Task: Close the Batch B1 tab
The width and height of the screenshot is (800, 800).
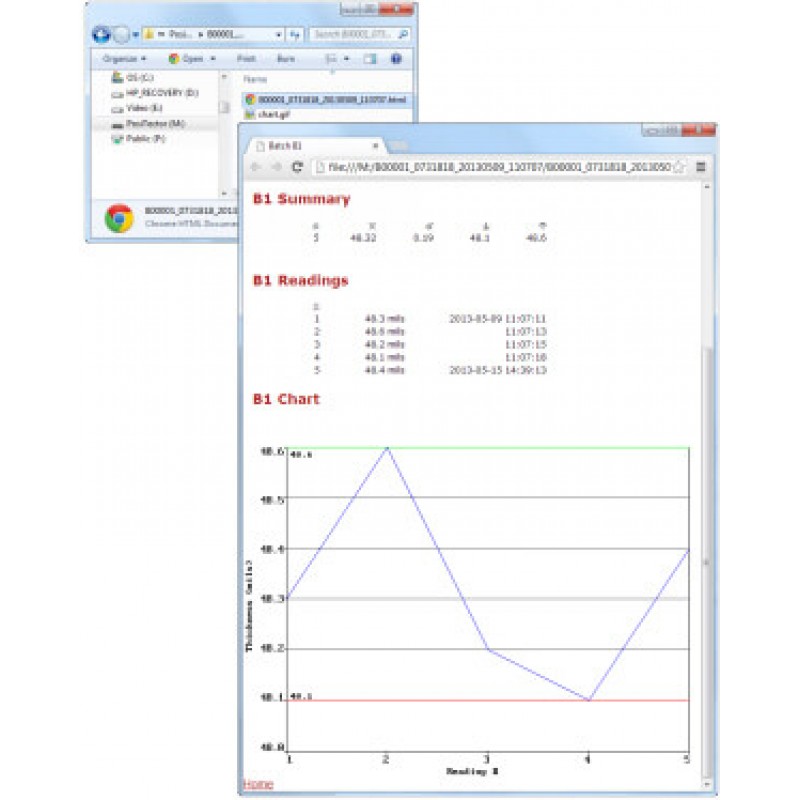Action: [x=374, y=146]
